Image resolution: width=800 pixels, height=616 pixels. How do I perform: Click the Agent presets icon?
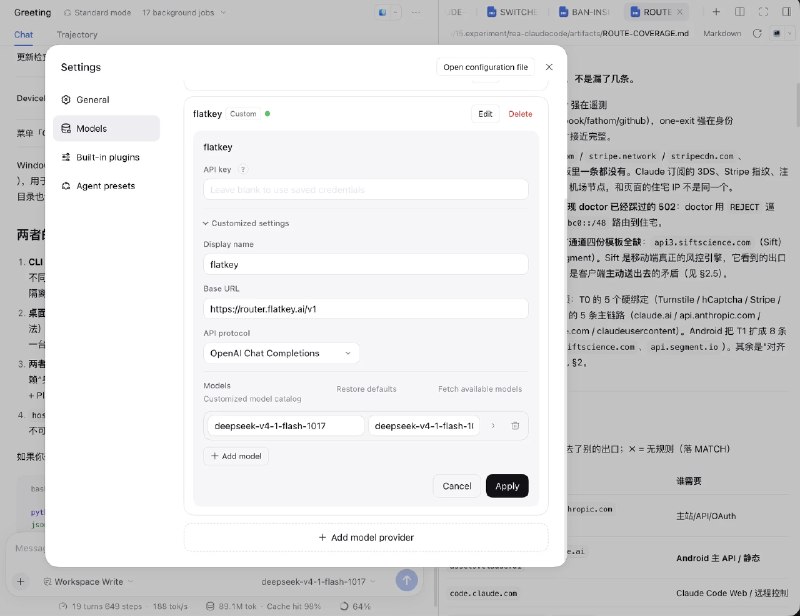(x=66, y=186)
